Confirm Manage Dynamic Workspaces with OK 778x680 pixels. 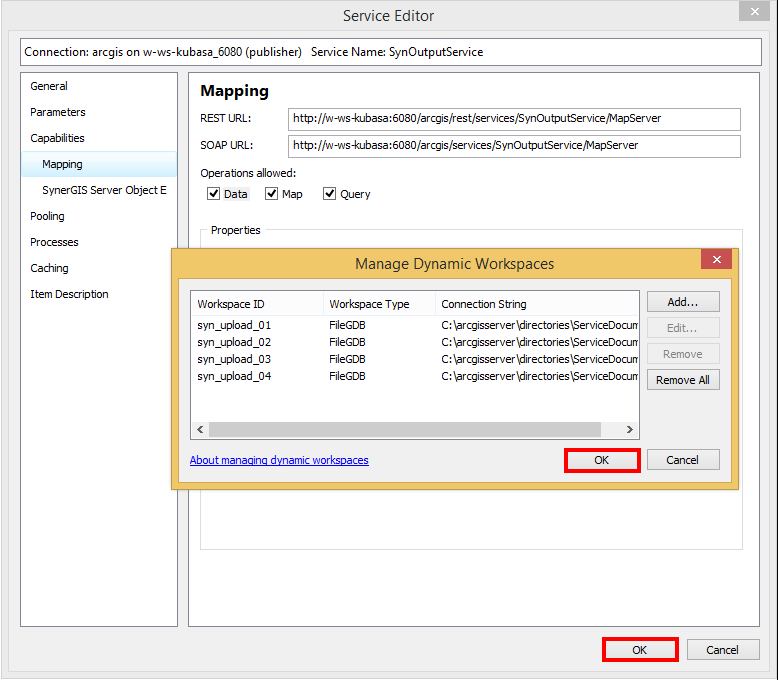(602, 460)
